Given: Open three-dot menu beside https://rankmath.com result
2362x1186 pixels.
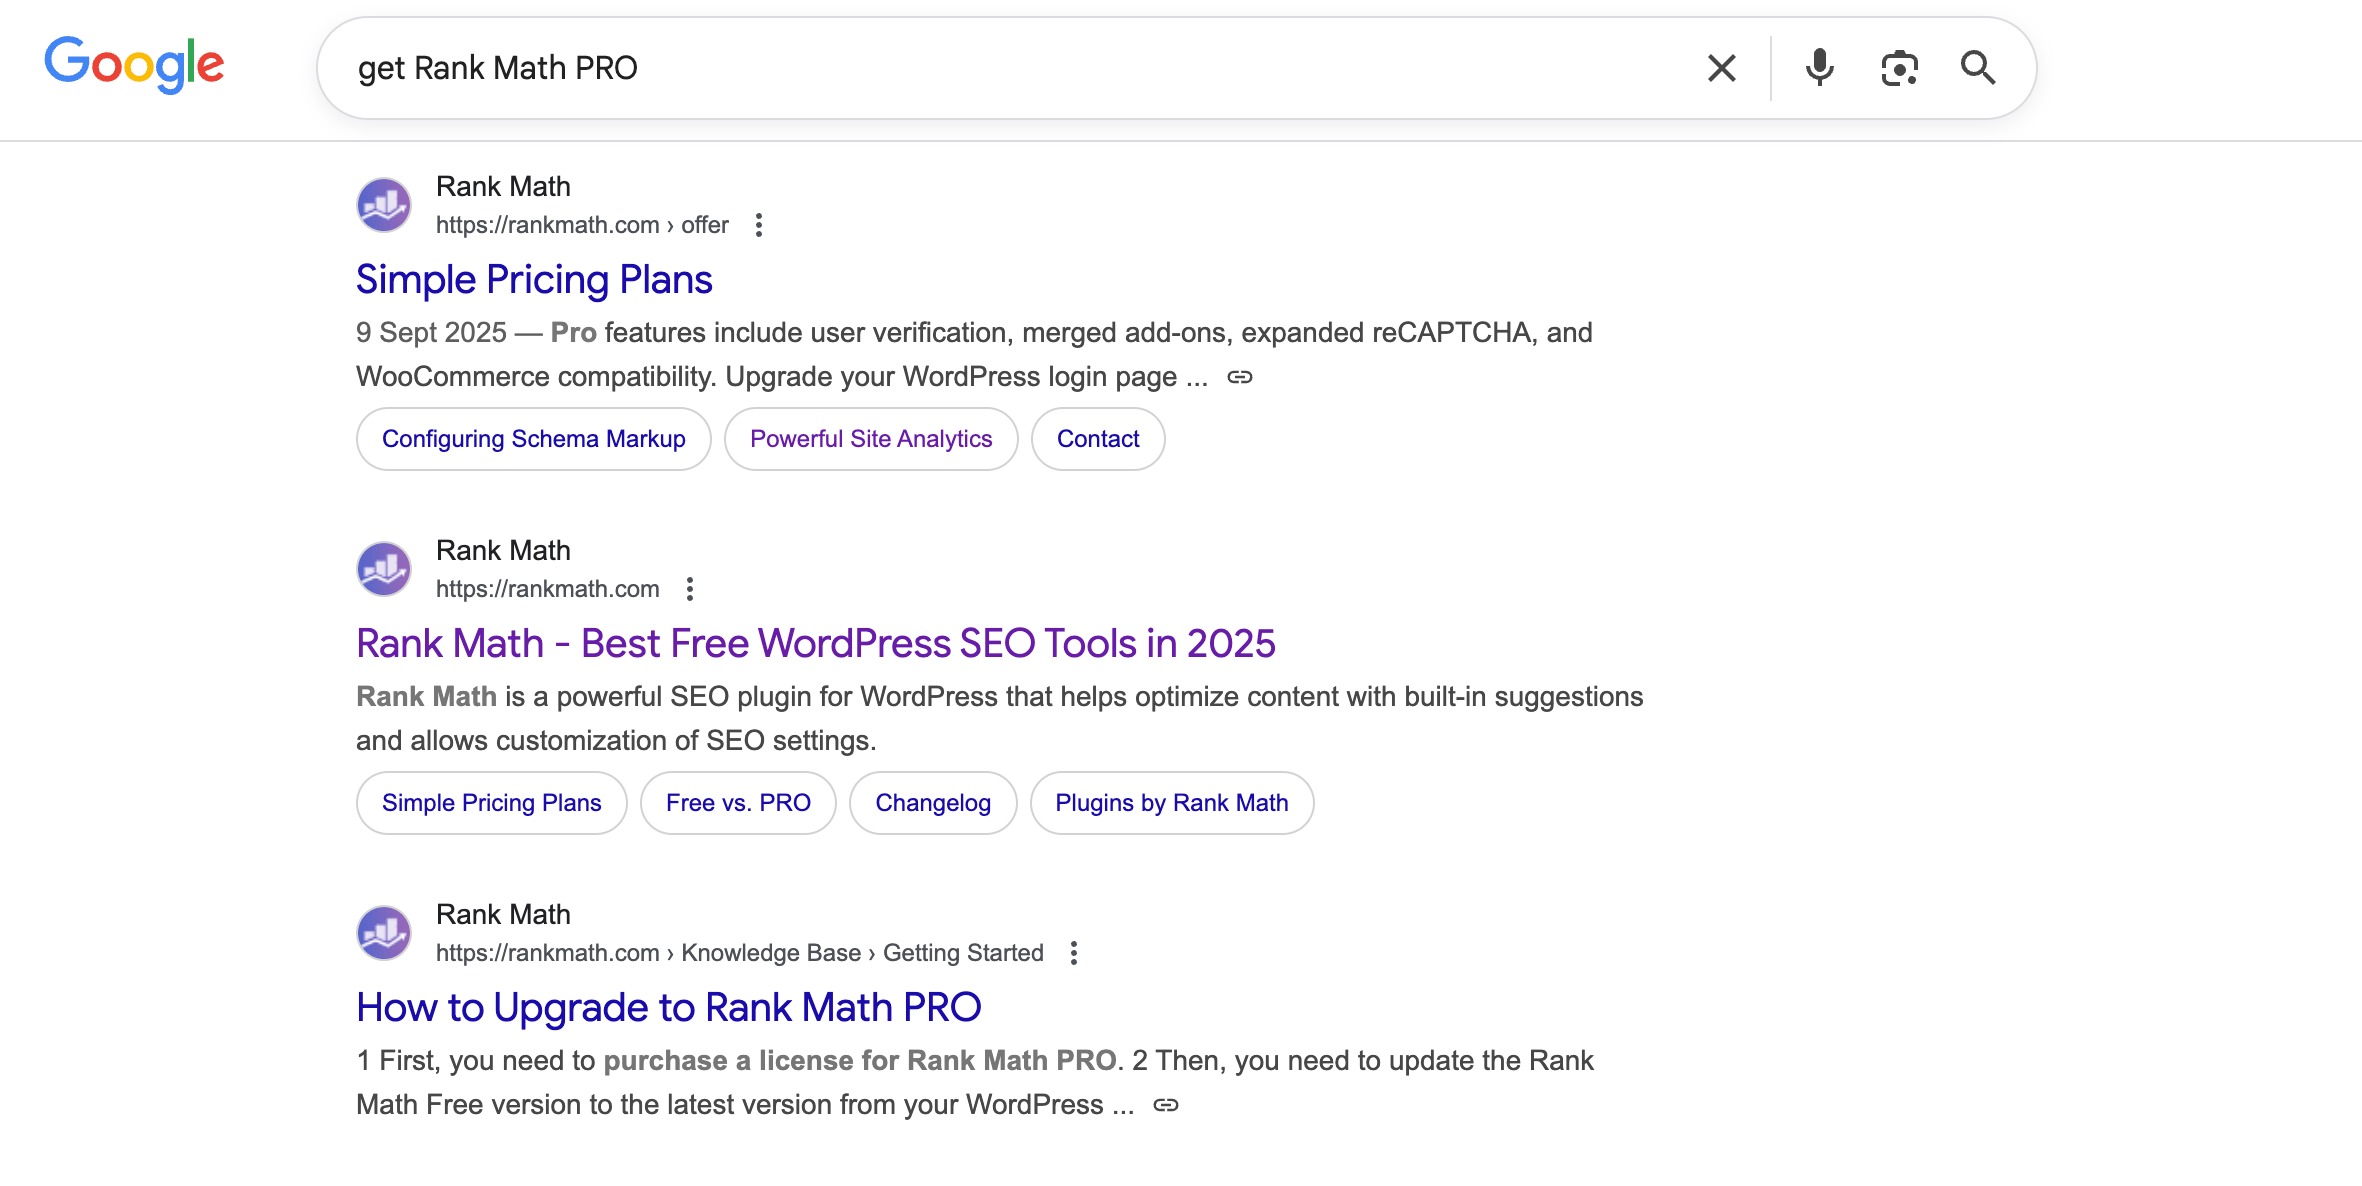Looking at the screenshot, I should click(x=689, y=589).
